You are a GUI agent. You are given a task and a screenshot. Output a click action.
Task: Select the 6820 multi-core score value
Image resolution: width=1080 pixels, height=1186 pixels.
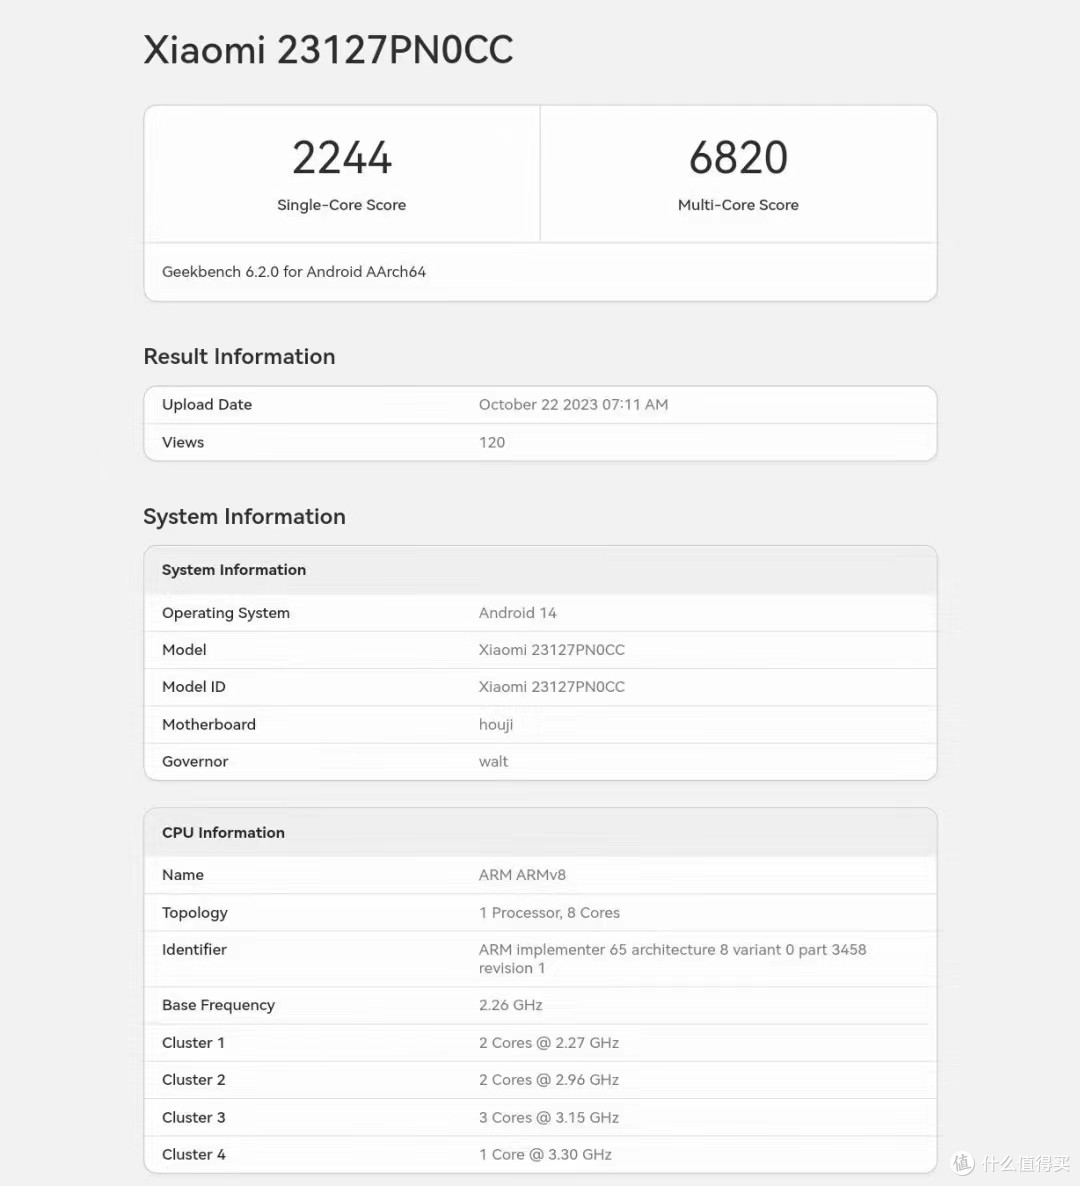point(738,157)
